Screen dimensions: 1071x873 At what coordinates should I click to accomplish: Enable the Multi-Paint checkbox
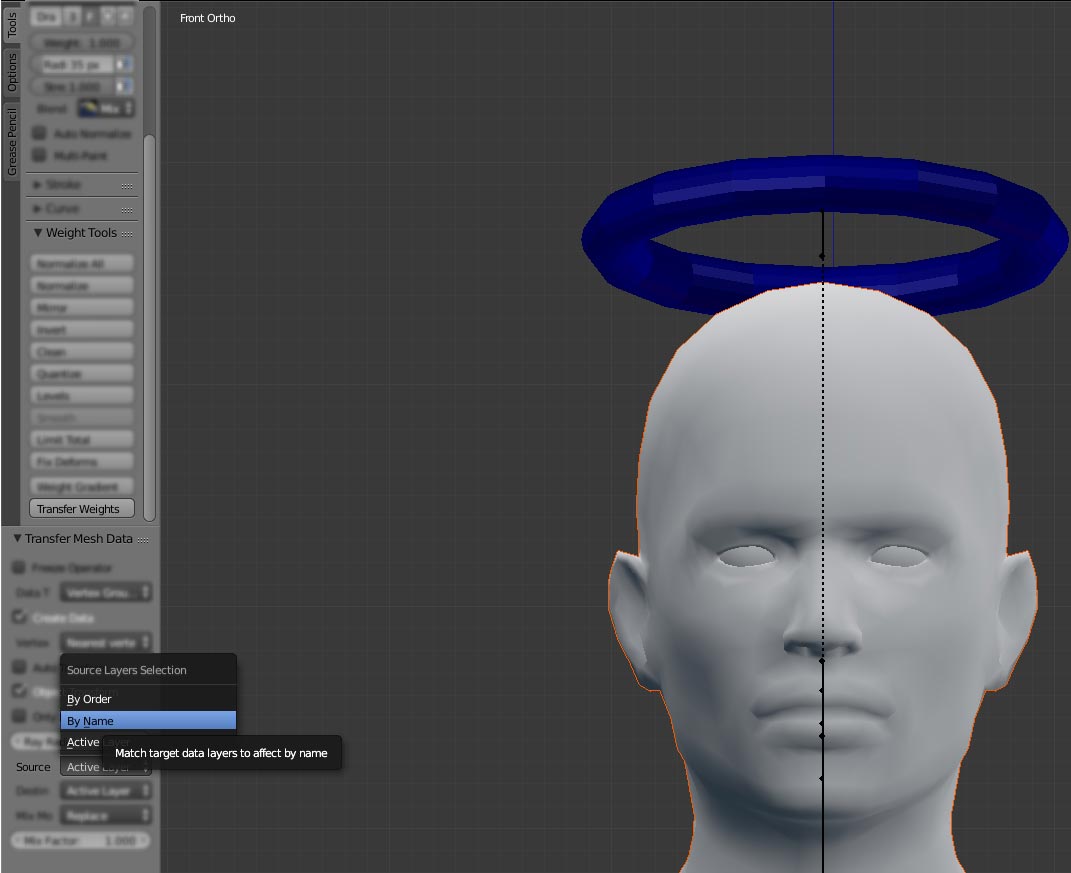point(40,156)
